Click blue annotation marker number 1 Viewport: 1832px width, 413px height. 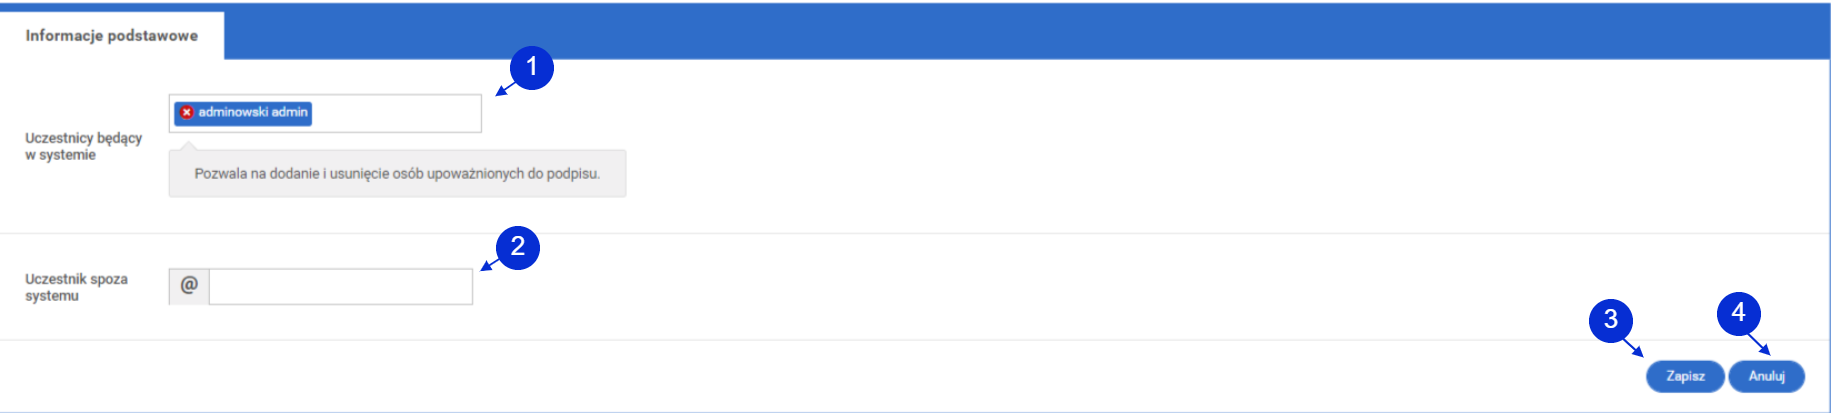[x=532, y=67]
